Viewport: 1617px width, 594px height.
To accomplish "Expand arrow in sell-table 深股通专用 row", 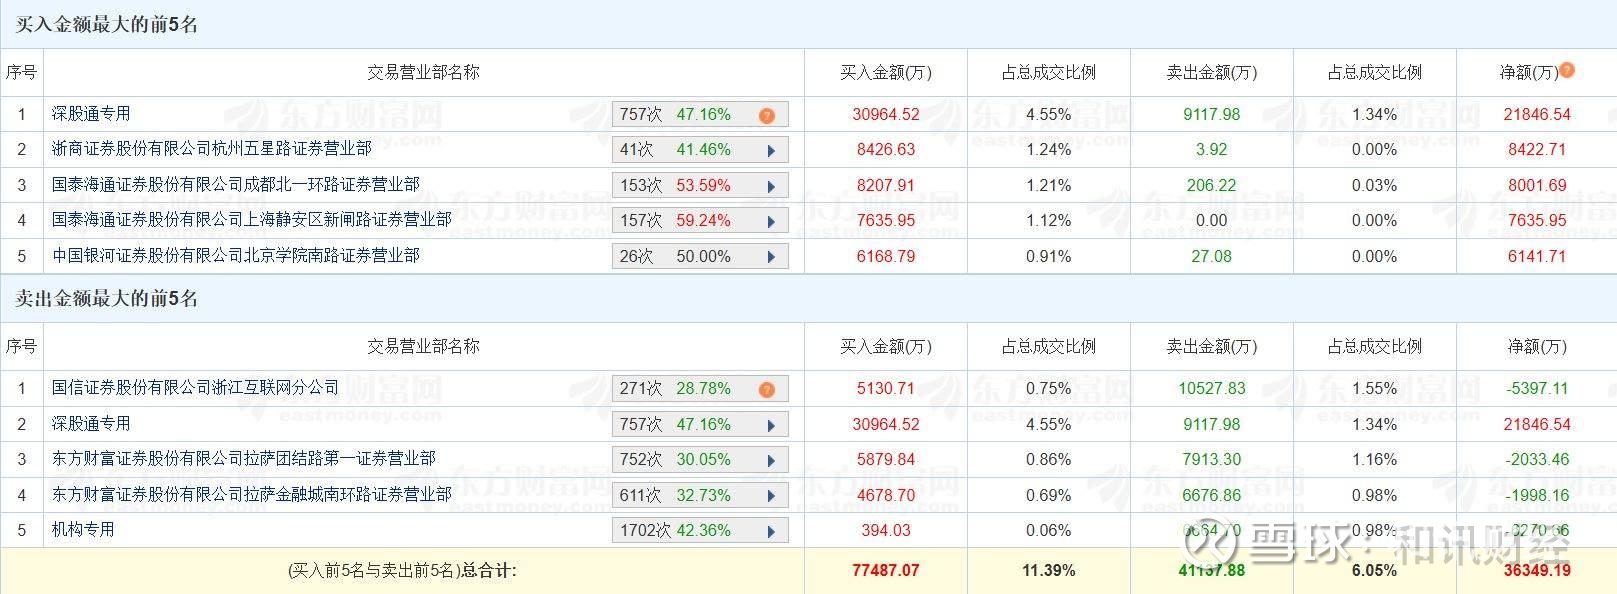I will coord(771,425).
